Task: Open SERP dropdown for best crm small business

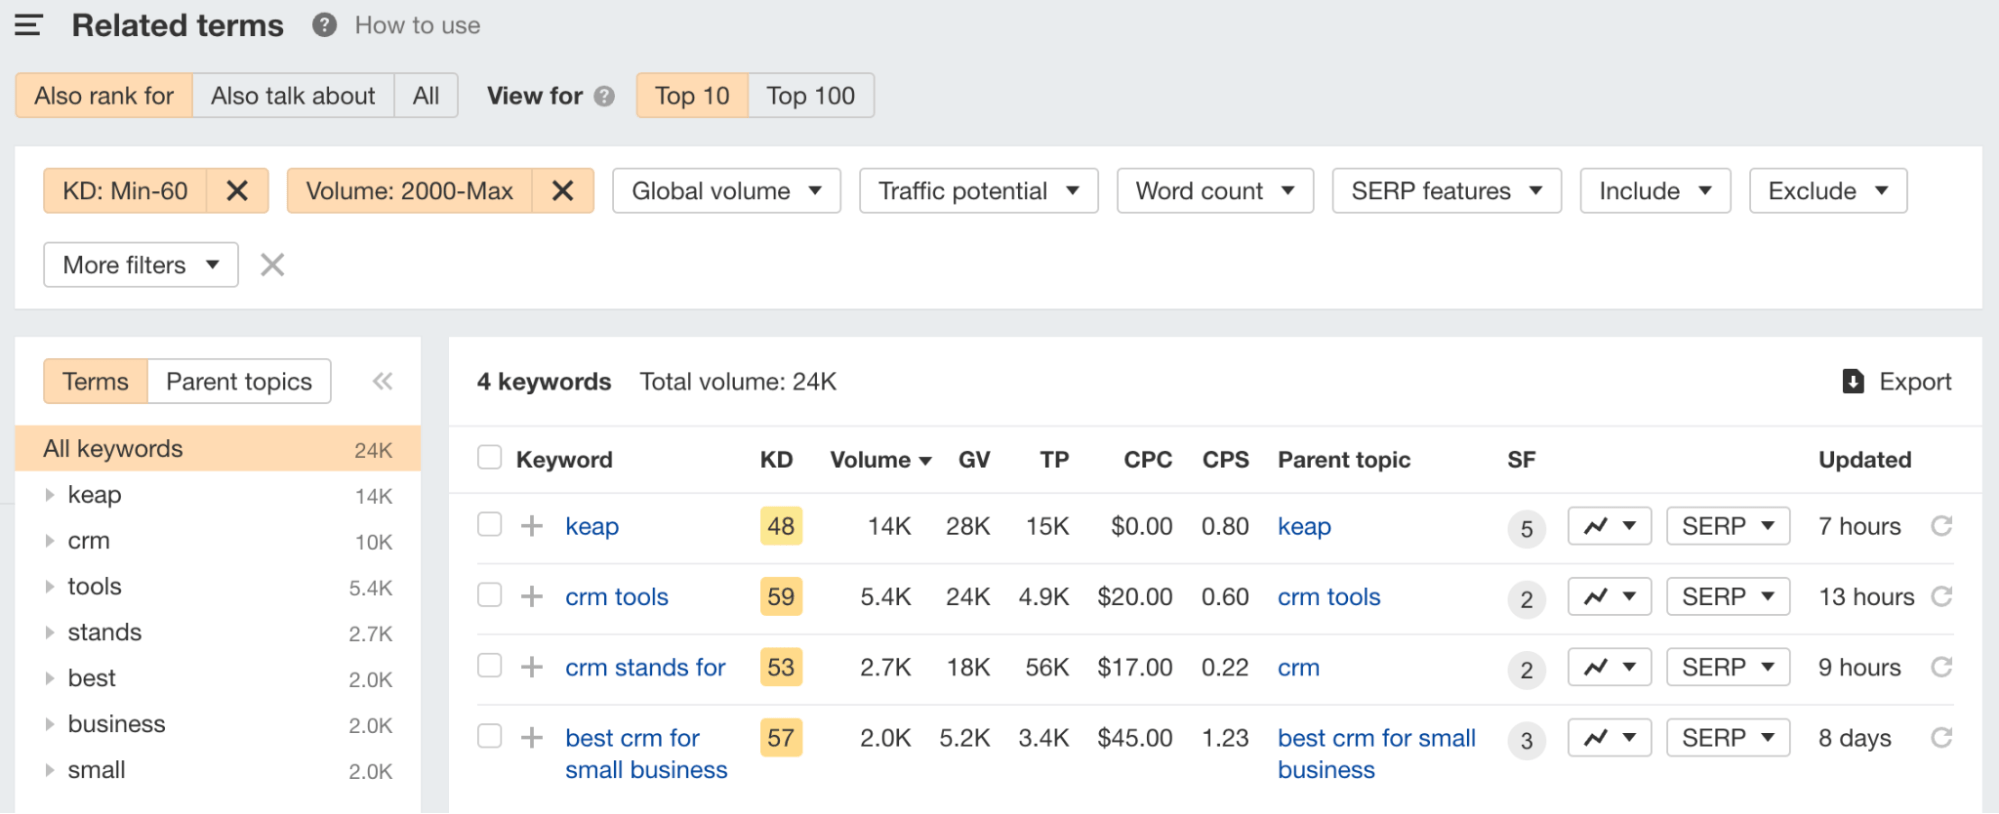Action: click(x=1728, y=738)
